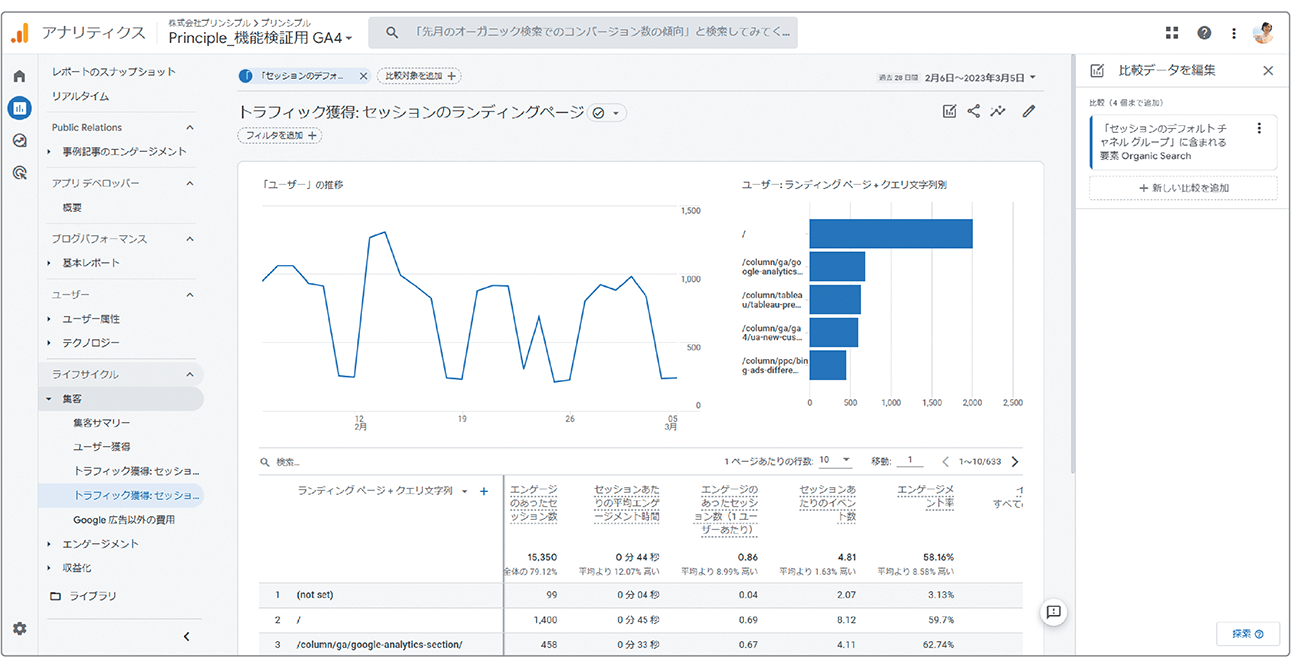Open the Principle_機能検証用 GA4 property selector
This screenshot has height=668, width=1300.
click(261, 38)
